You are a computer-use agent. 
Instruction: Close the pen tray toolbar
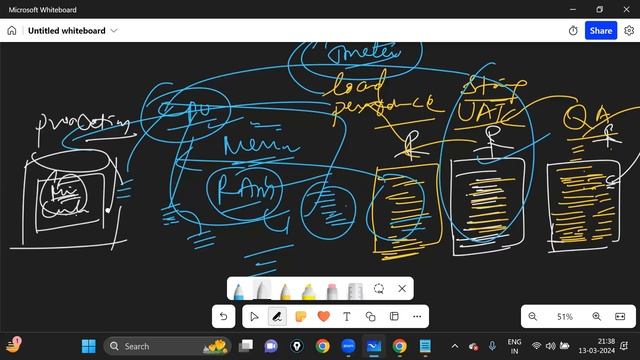(402, 289)
